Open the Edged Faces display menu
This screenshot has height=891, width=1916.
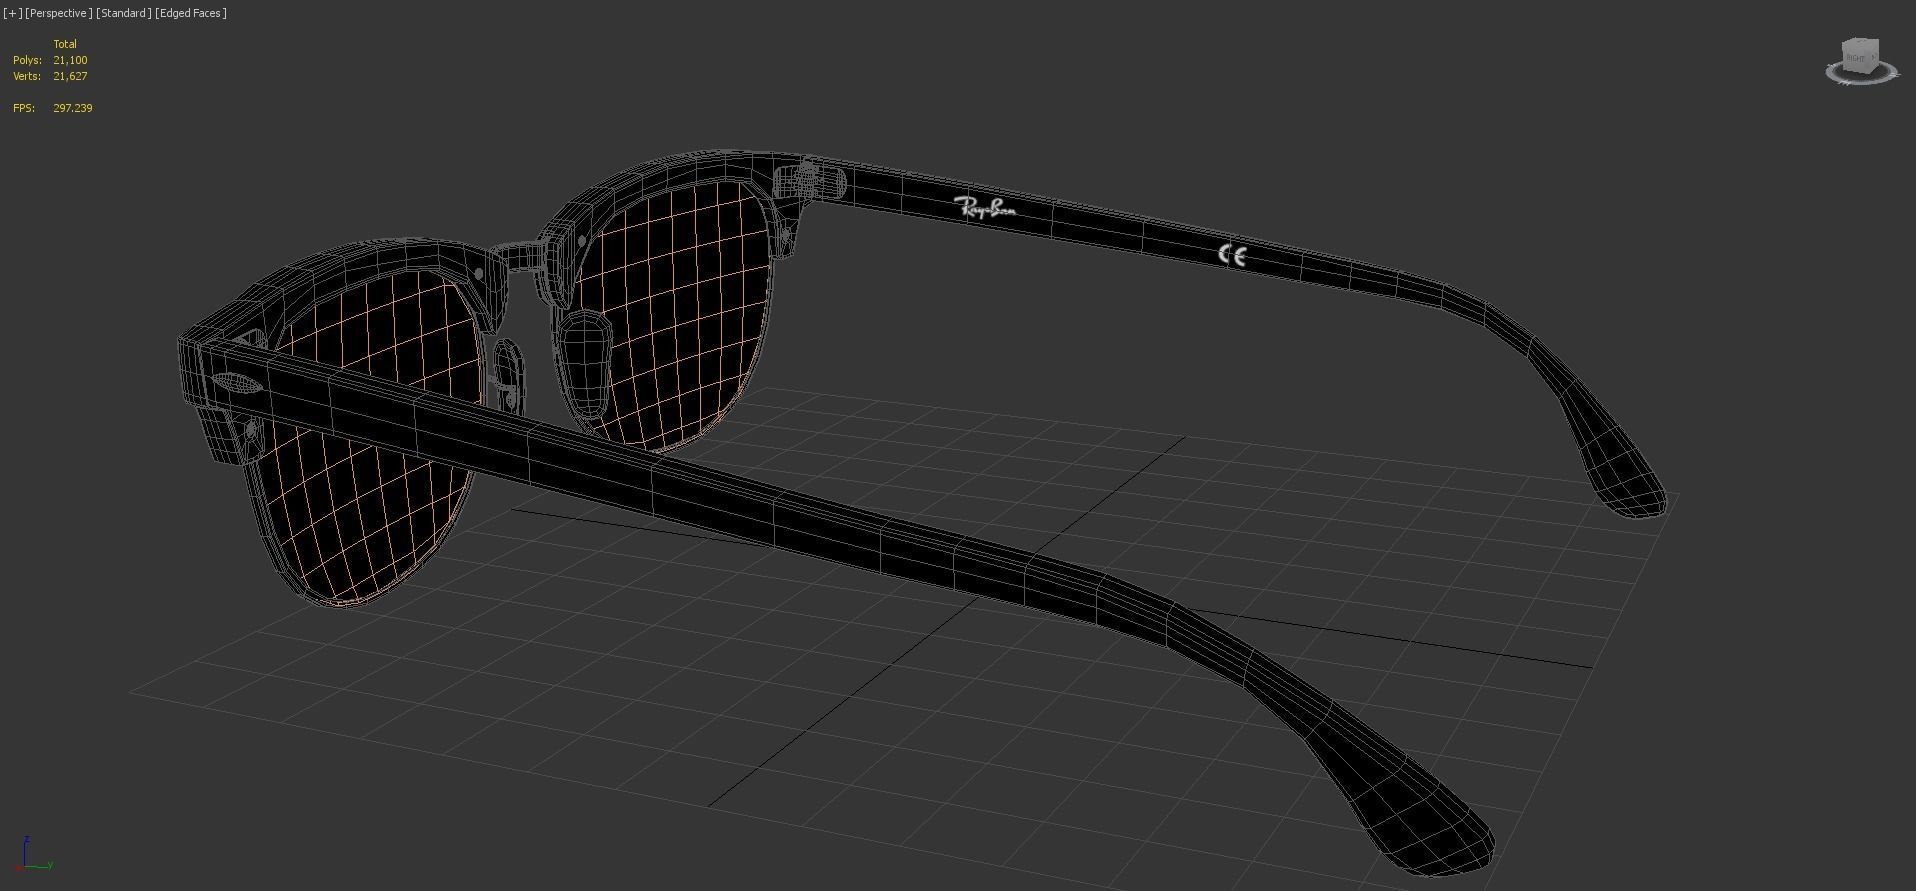(x=191, y=13)
